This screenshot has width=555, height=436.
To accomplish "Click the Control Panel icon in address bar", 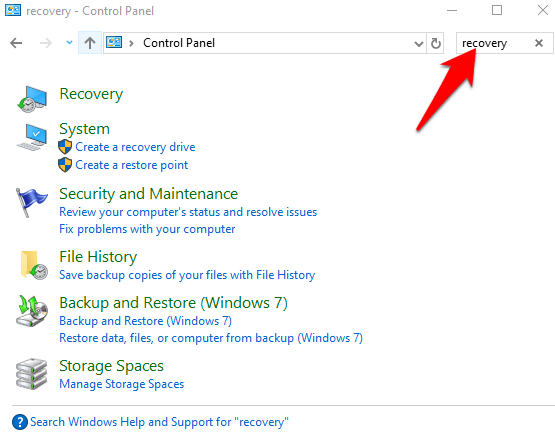I will (x=114, y=42).
